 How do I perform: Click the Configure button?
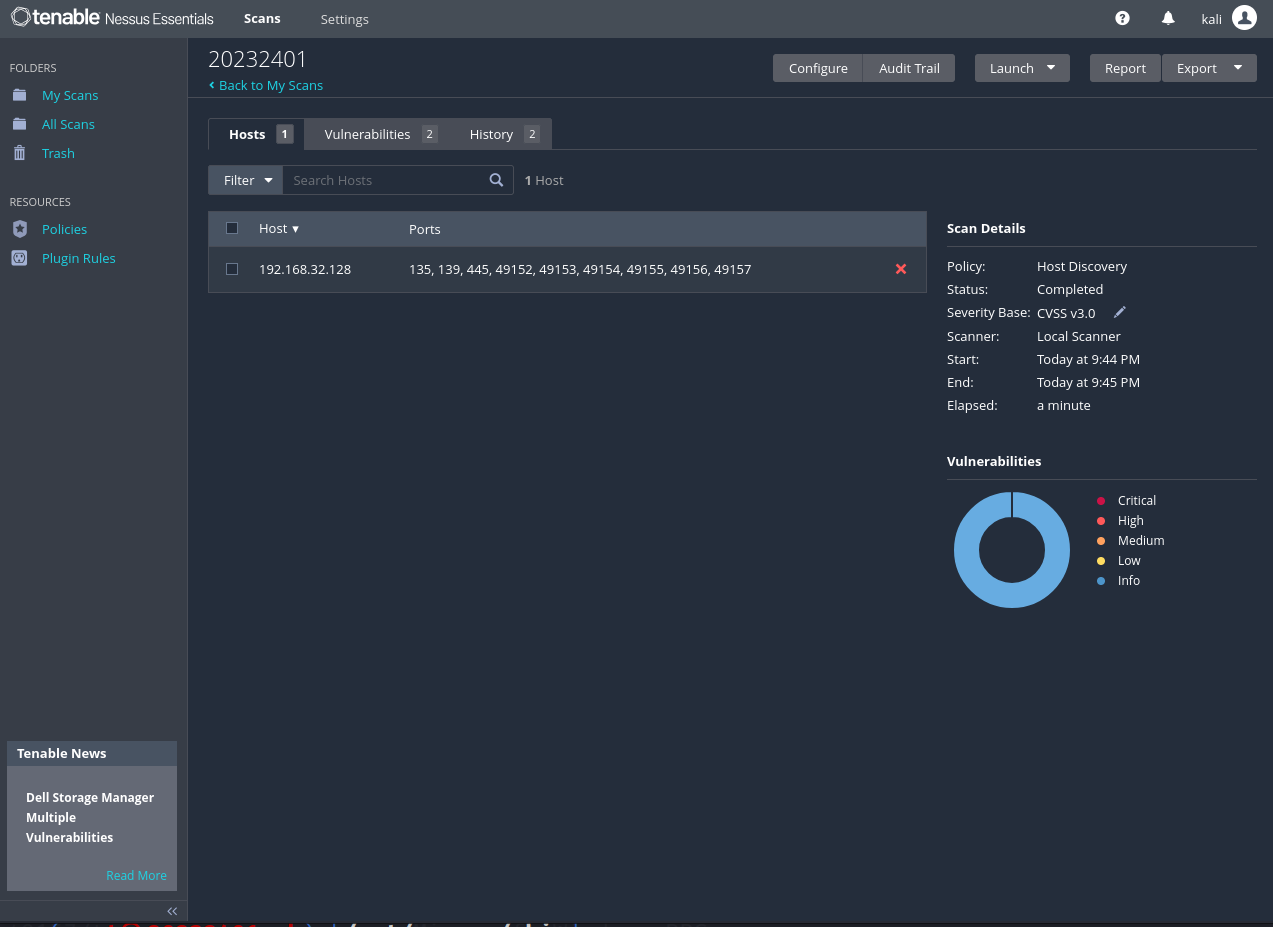point(818,68)
